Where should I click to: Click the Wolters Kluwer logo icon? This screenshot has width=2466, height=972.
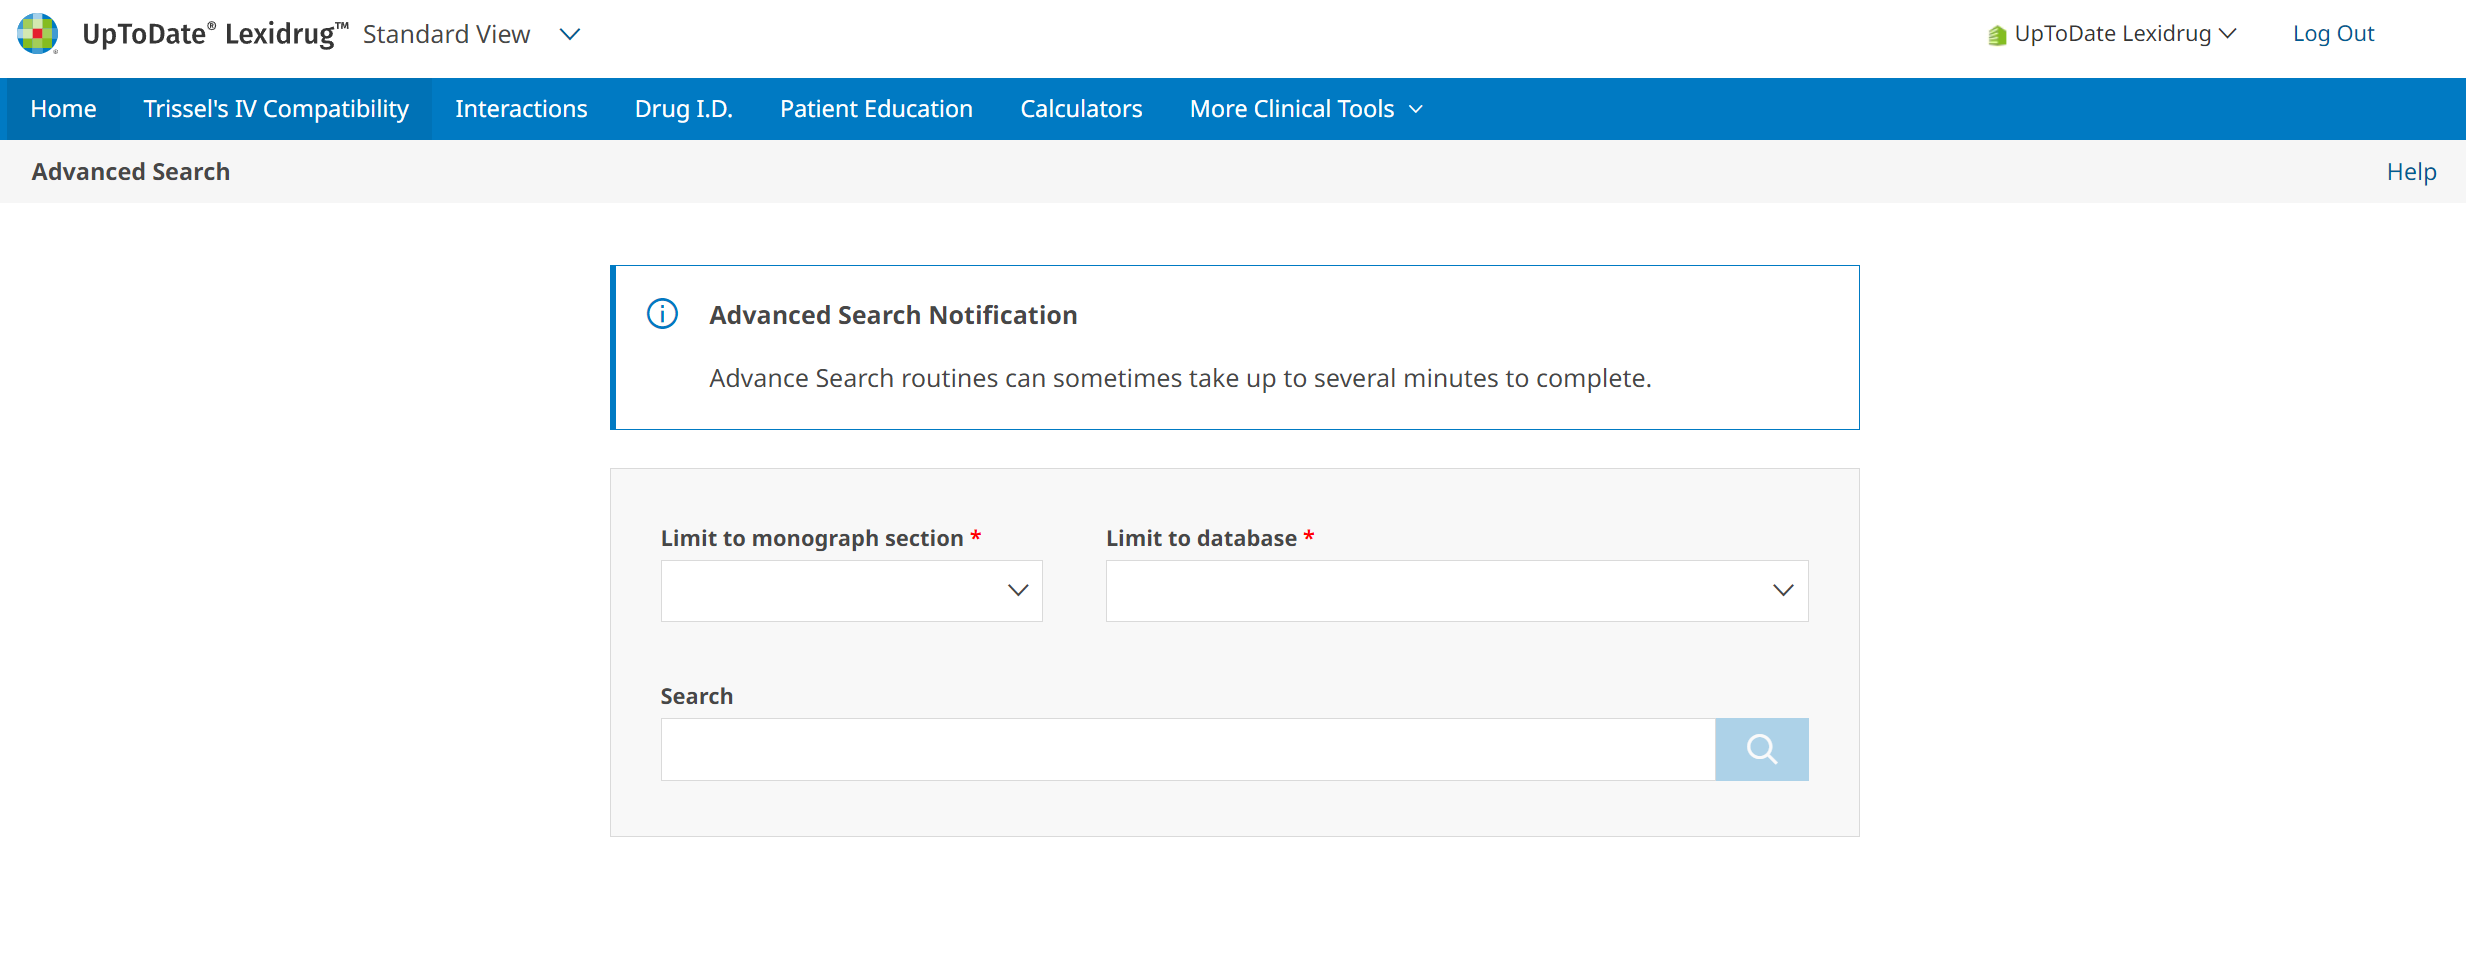(37, 34)
